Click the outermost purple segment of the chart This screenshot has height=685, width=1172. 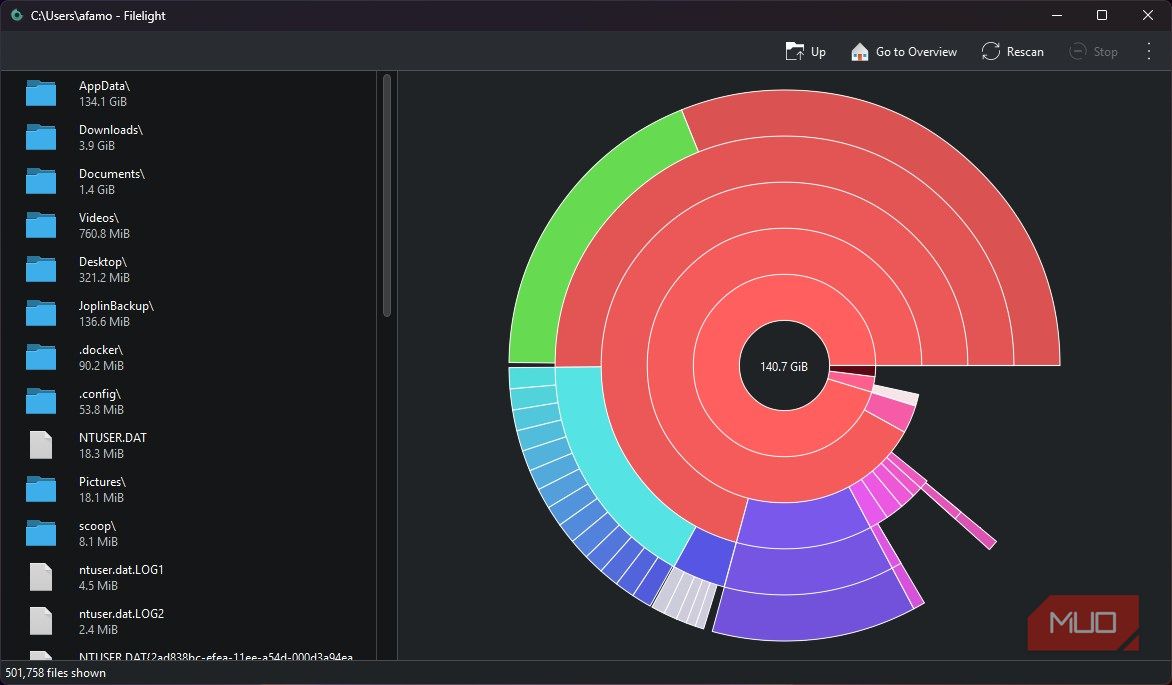[x=815, y=613]
